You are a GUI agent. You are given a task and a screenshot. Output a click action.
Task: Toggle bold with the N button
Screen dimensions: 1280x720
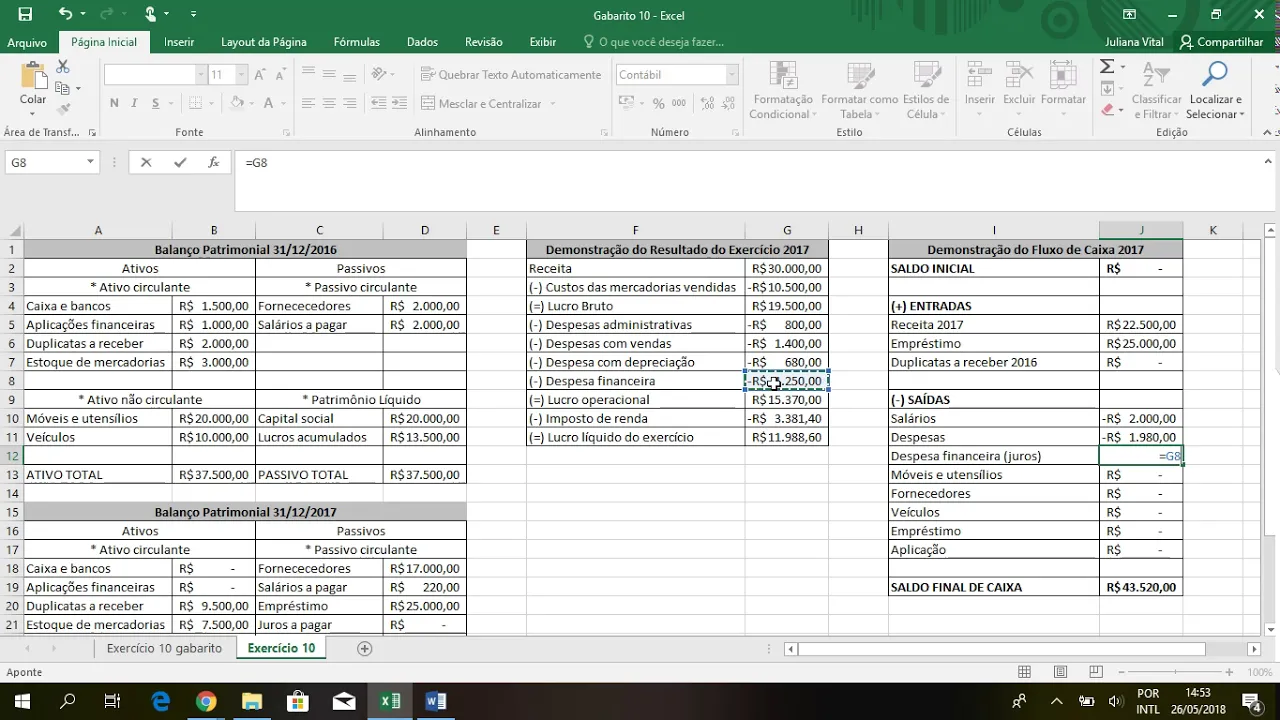[x=114, y=103]
